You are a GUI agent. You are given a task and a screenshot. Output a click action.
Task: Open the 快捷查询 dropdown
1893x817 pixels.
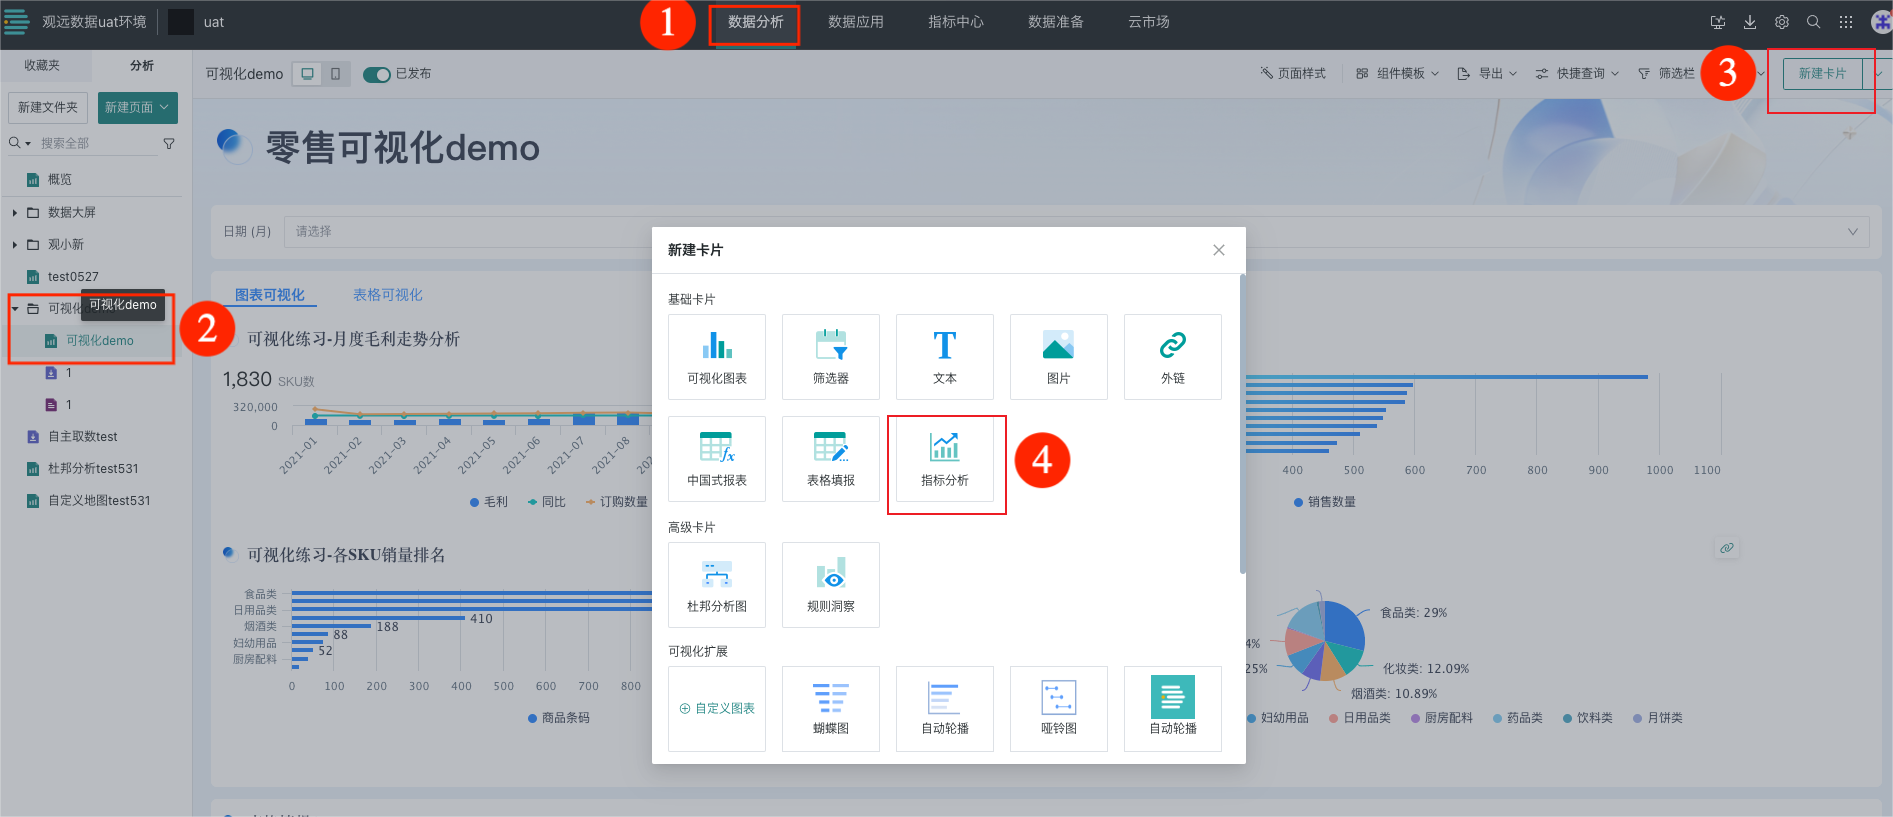click(1577, 74)
